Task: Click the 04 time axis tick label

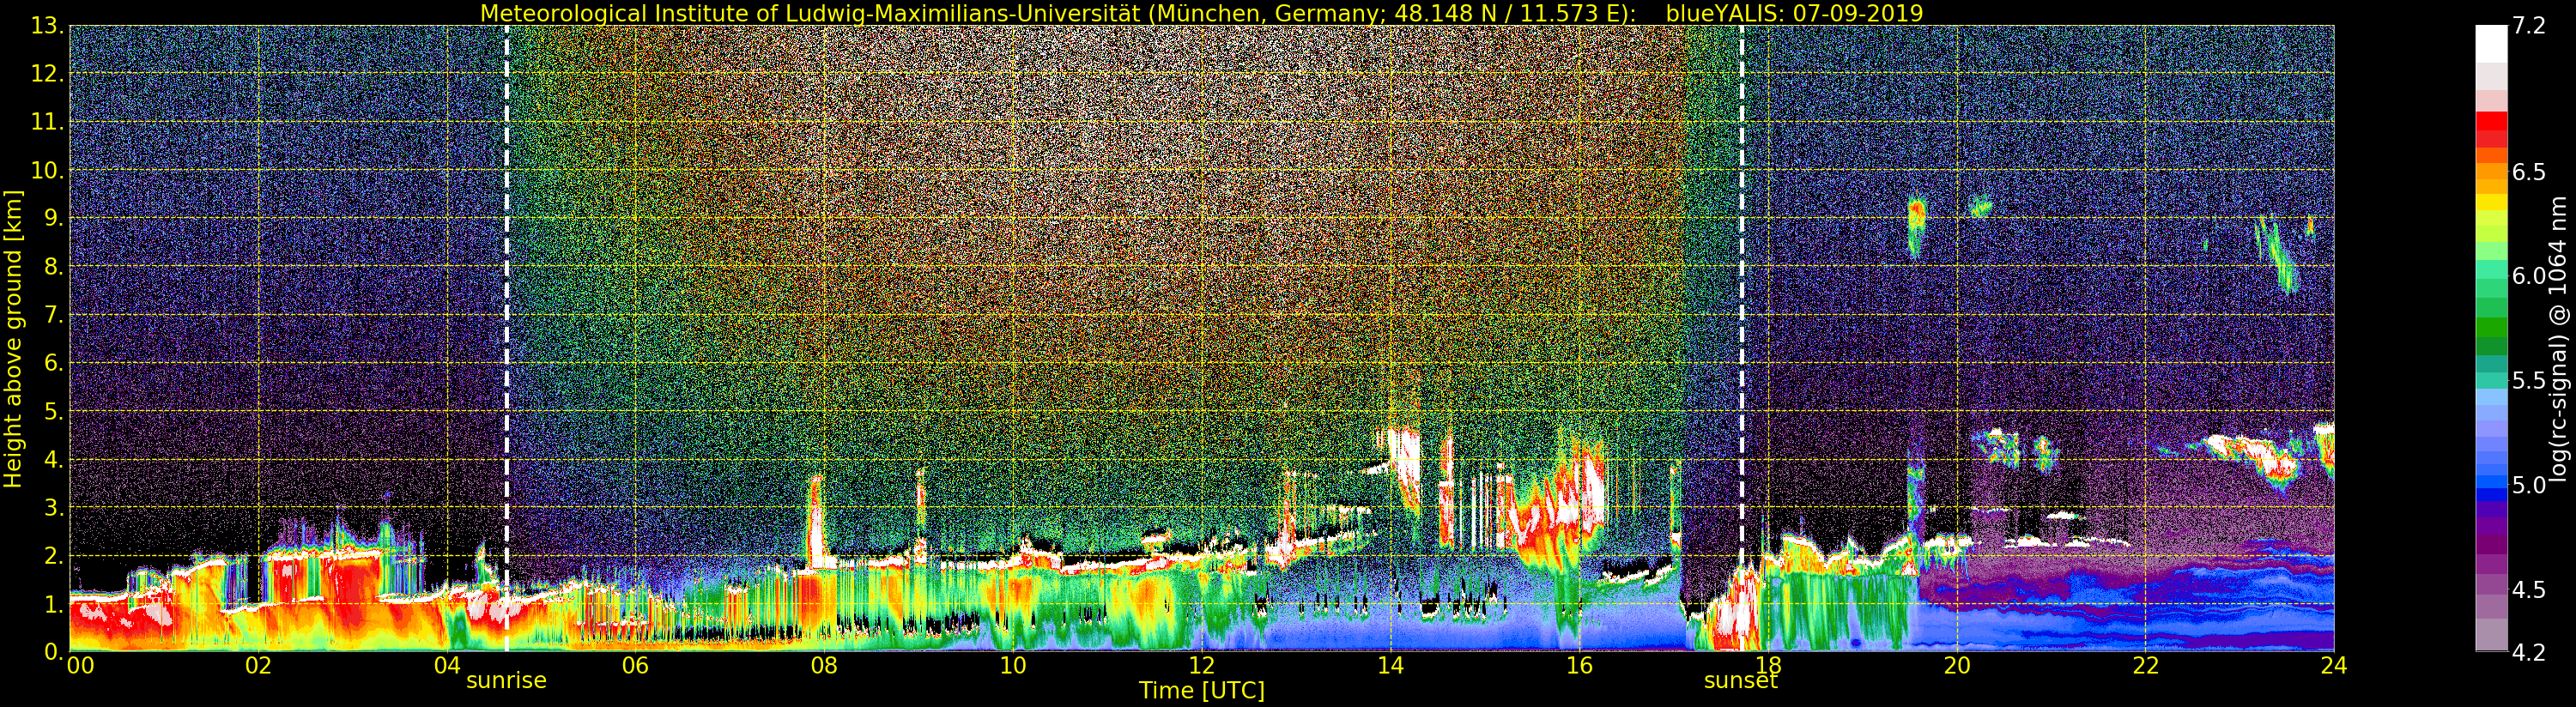Action: click(447, 666)
